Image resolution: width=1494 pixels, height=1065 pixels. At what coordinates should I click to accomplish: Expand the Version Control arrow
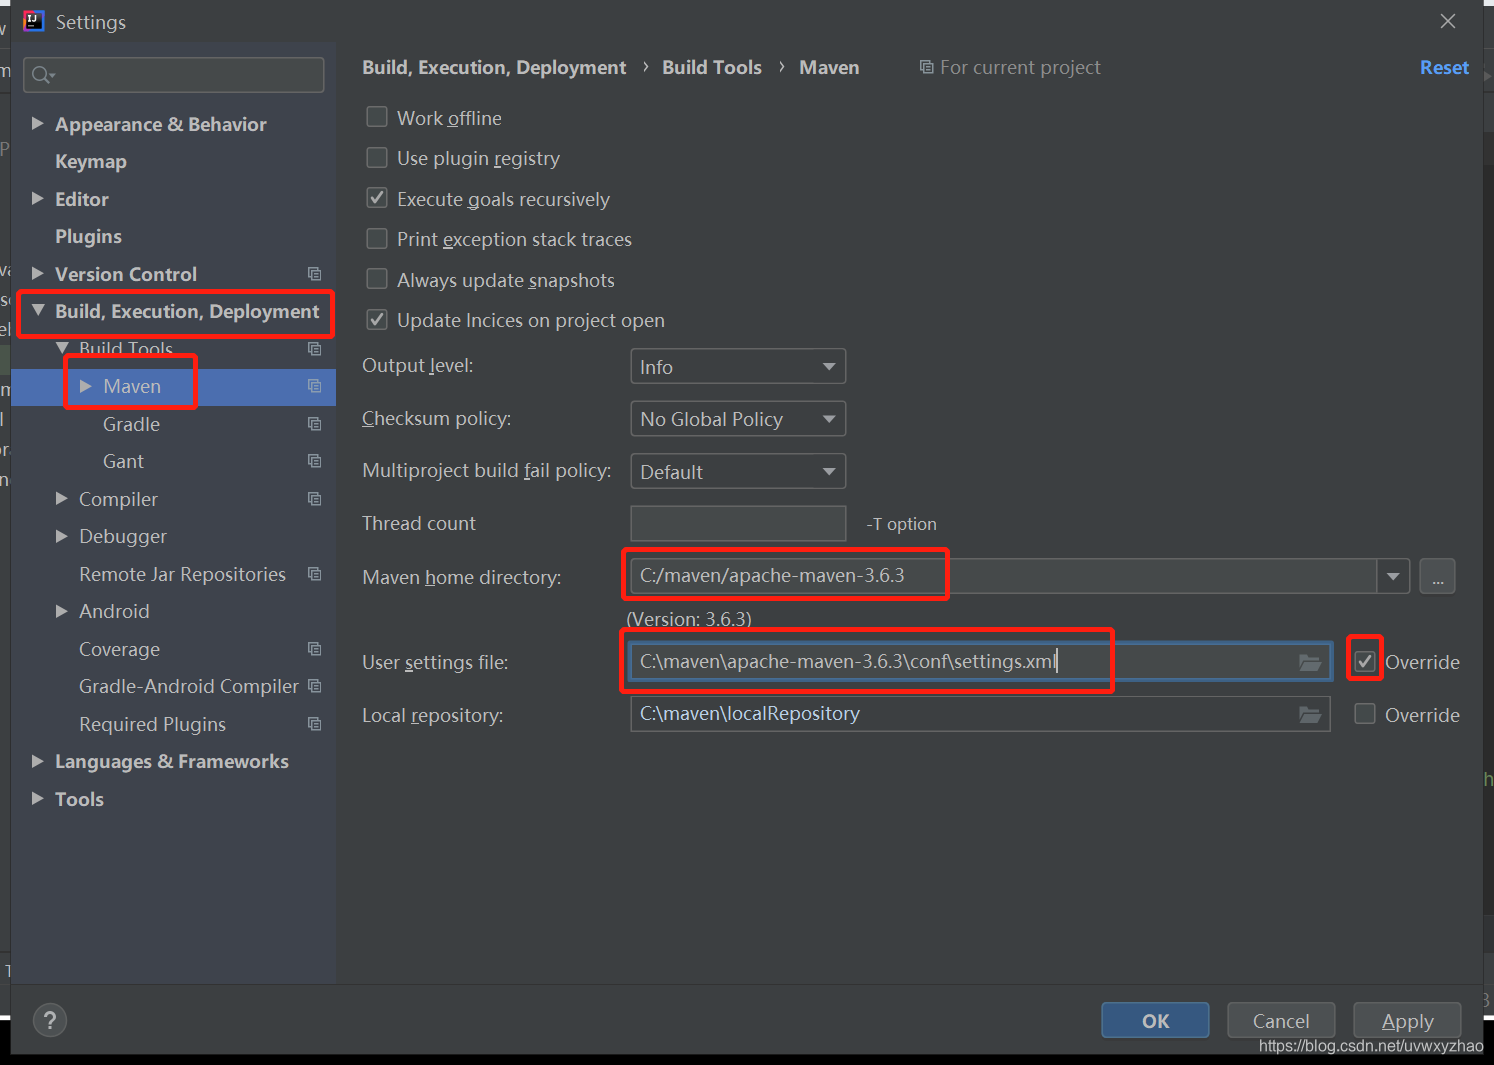point(38,273)
